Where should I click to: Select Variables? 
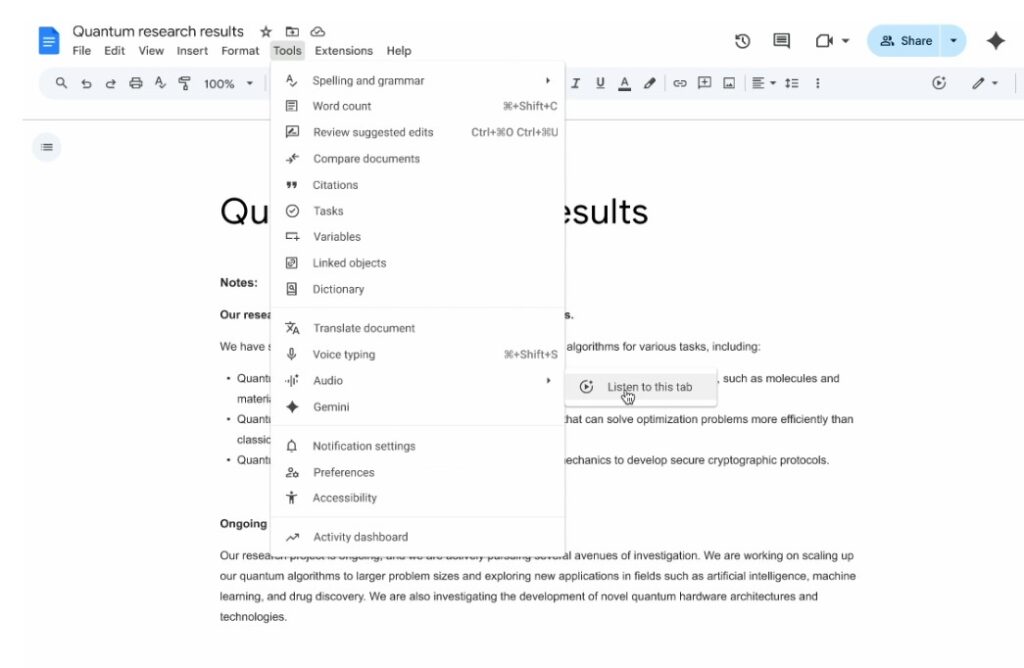coord(418,236)
